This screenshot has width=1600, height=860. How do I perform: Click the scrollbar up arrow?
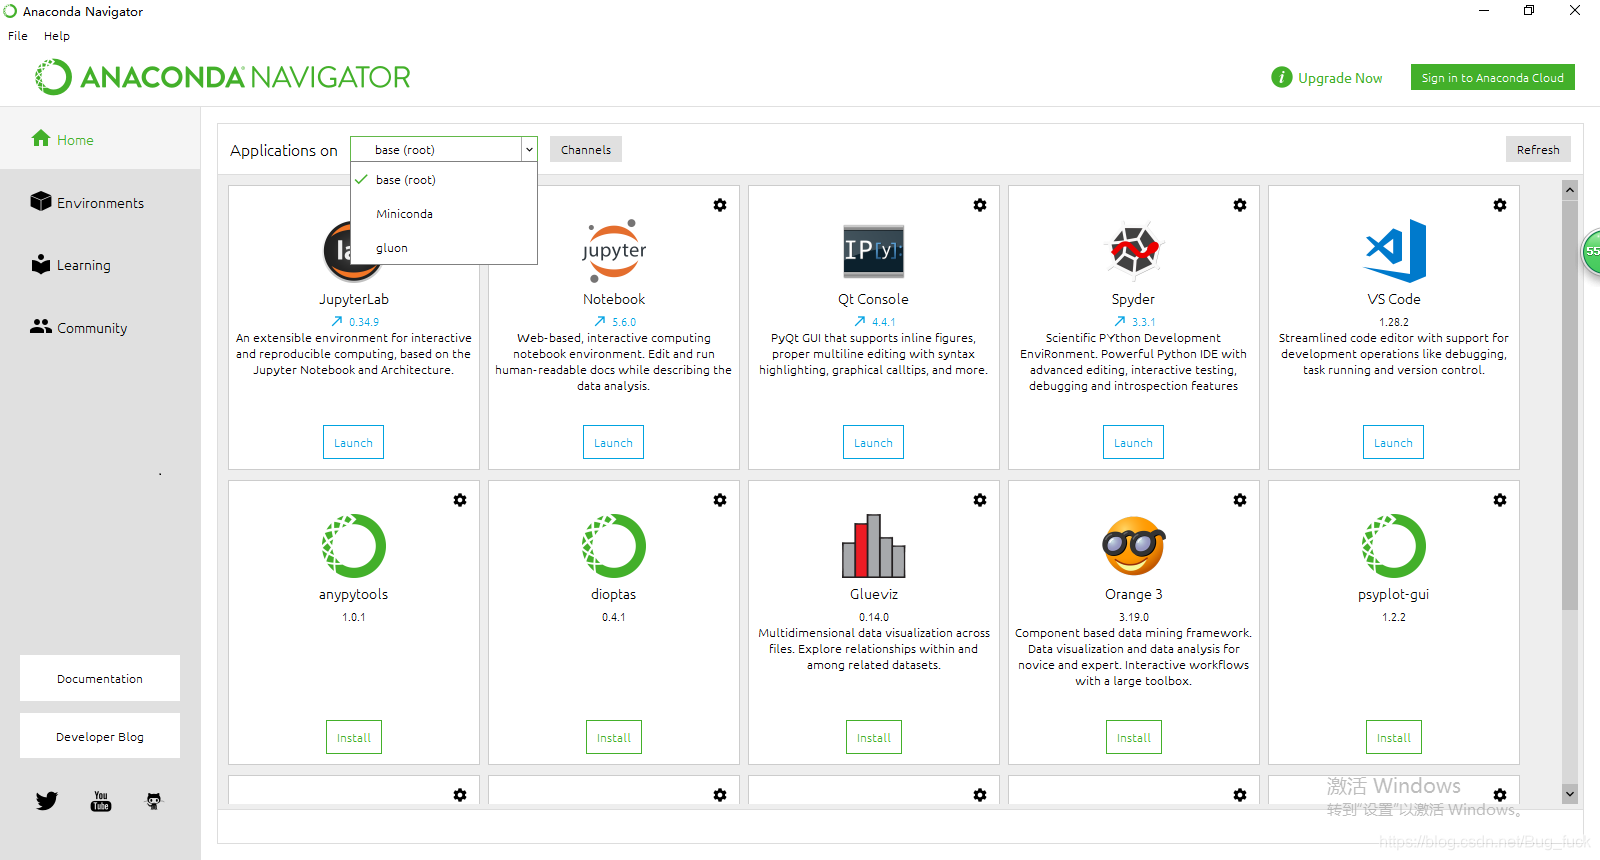[x=1570, y=189]
